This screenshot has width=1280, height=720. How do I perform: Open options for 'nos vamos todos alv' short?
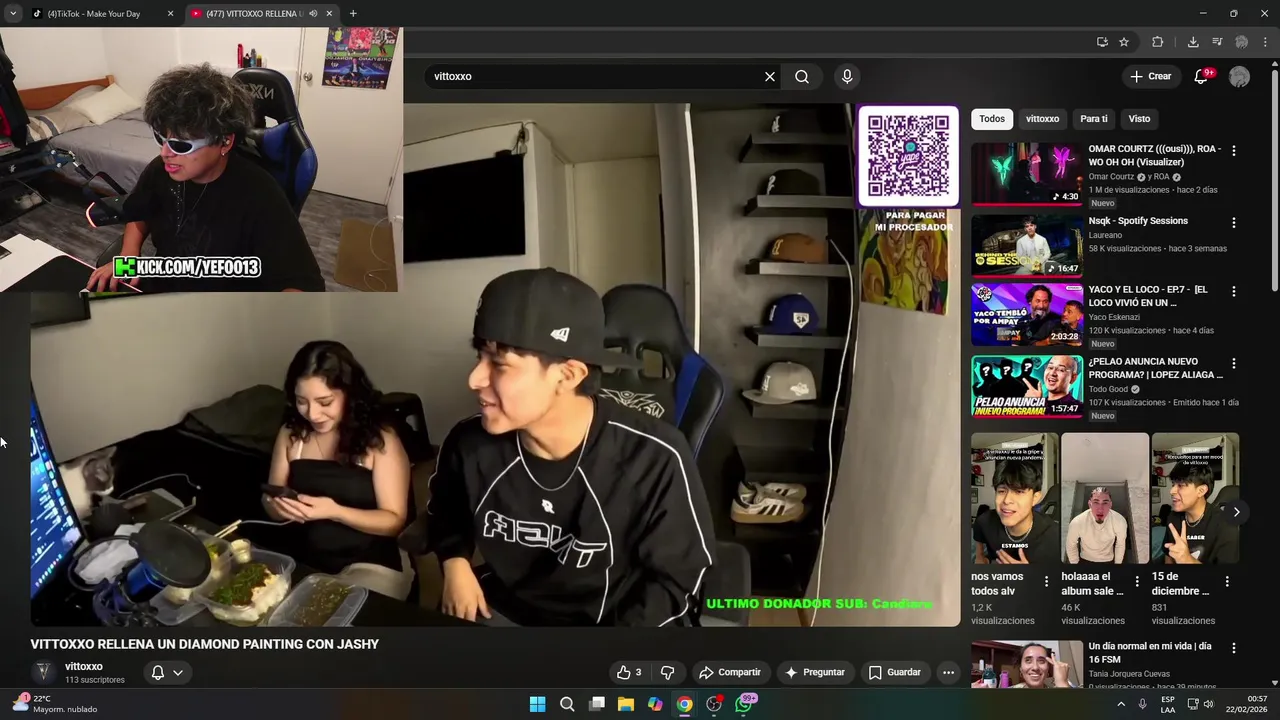[x=1047, y=580]
